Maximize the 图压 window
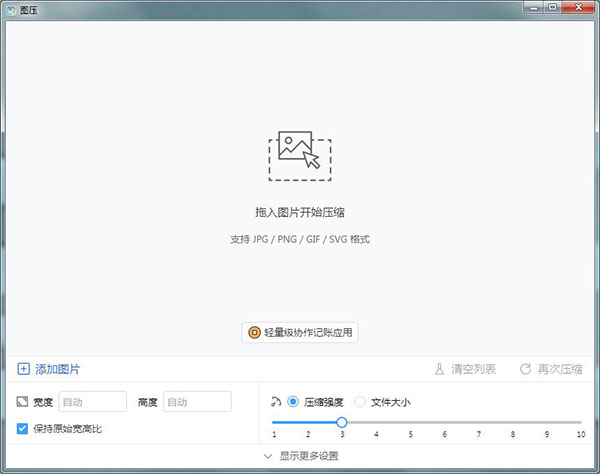The height and width of the screenshot is (474, 600). click(x=552, y=8)
